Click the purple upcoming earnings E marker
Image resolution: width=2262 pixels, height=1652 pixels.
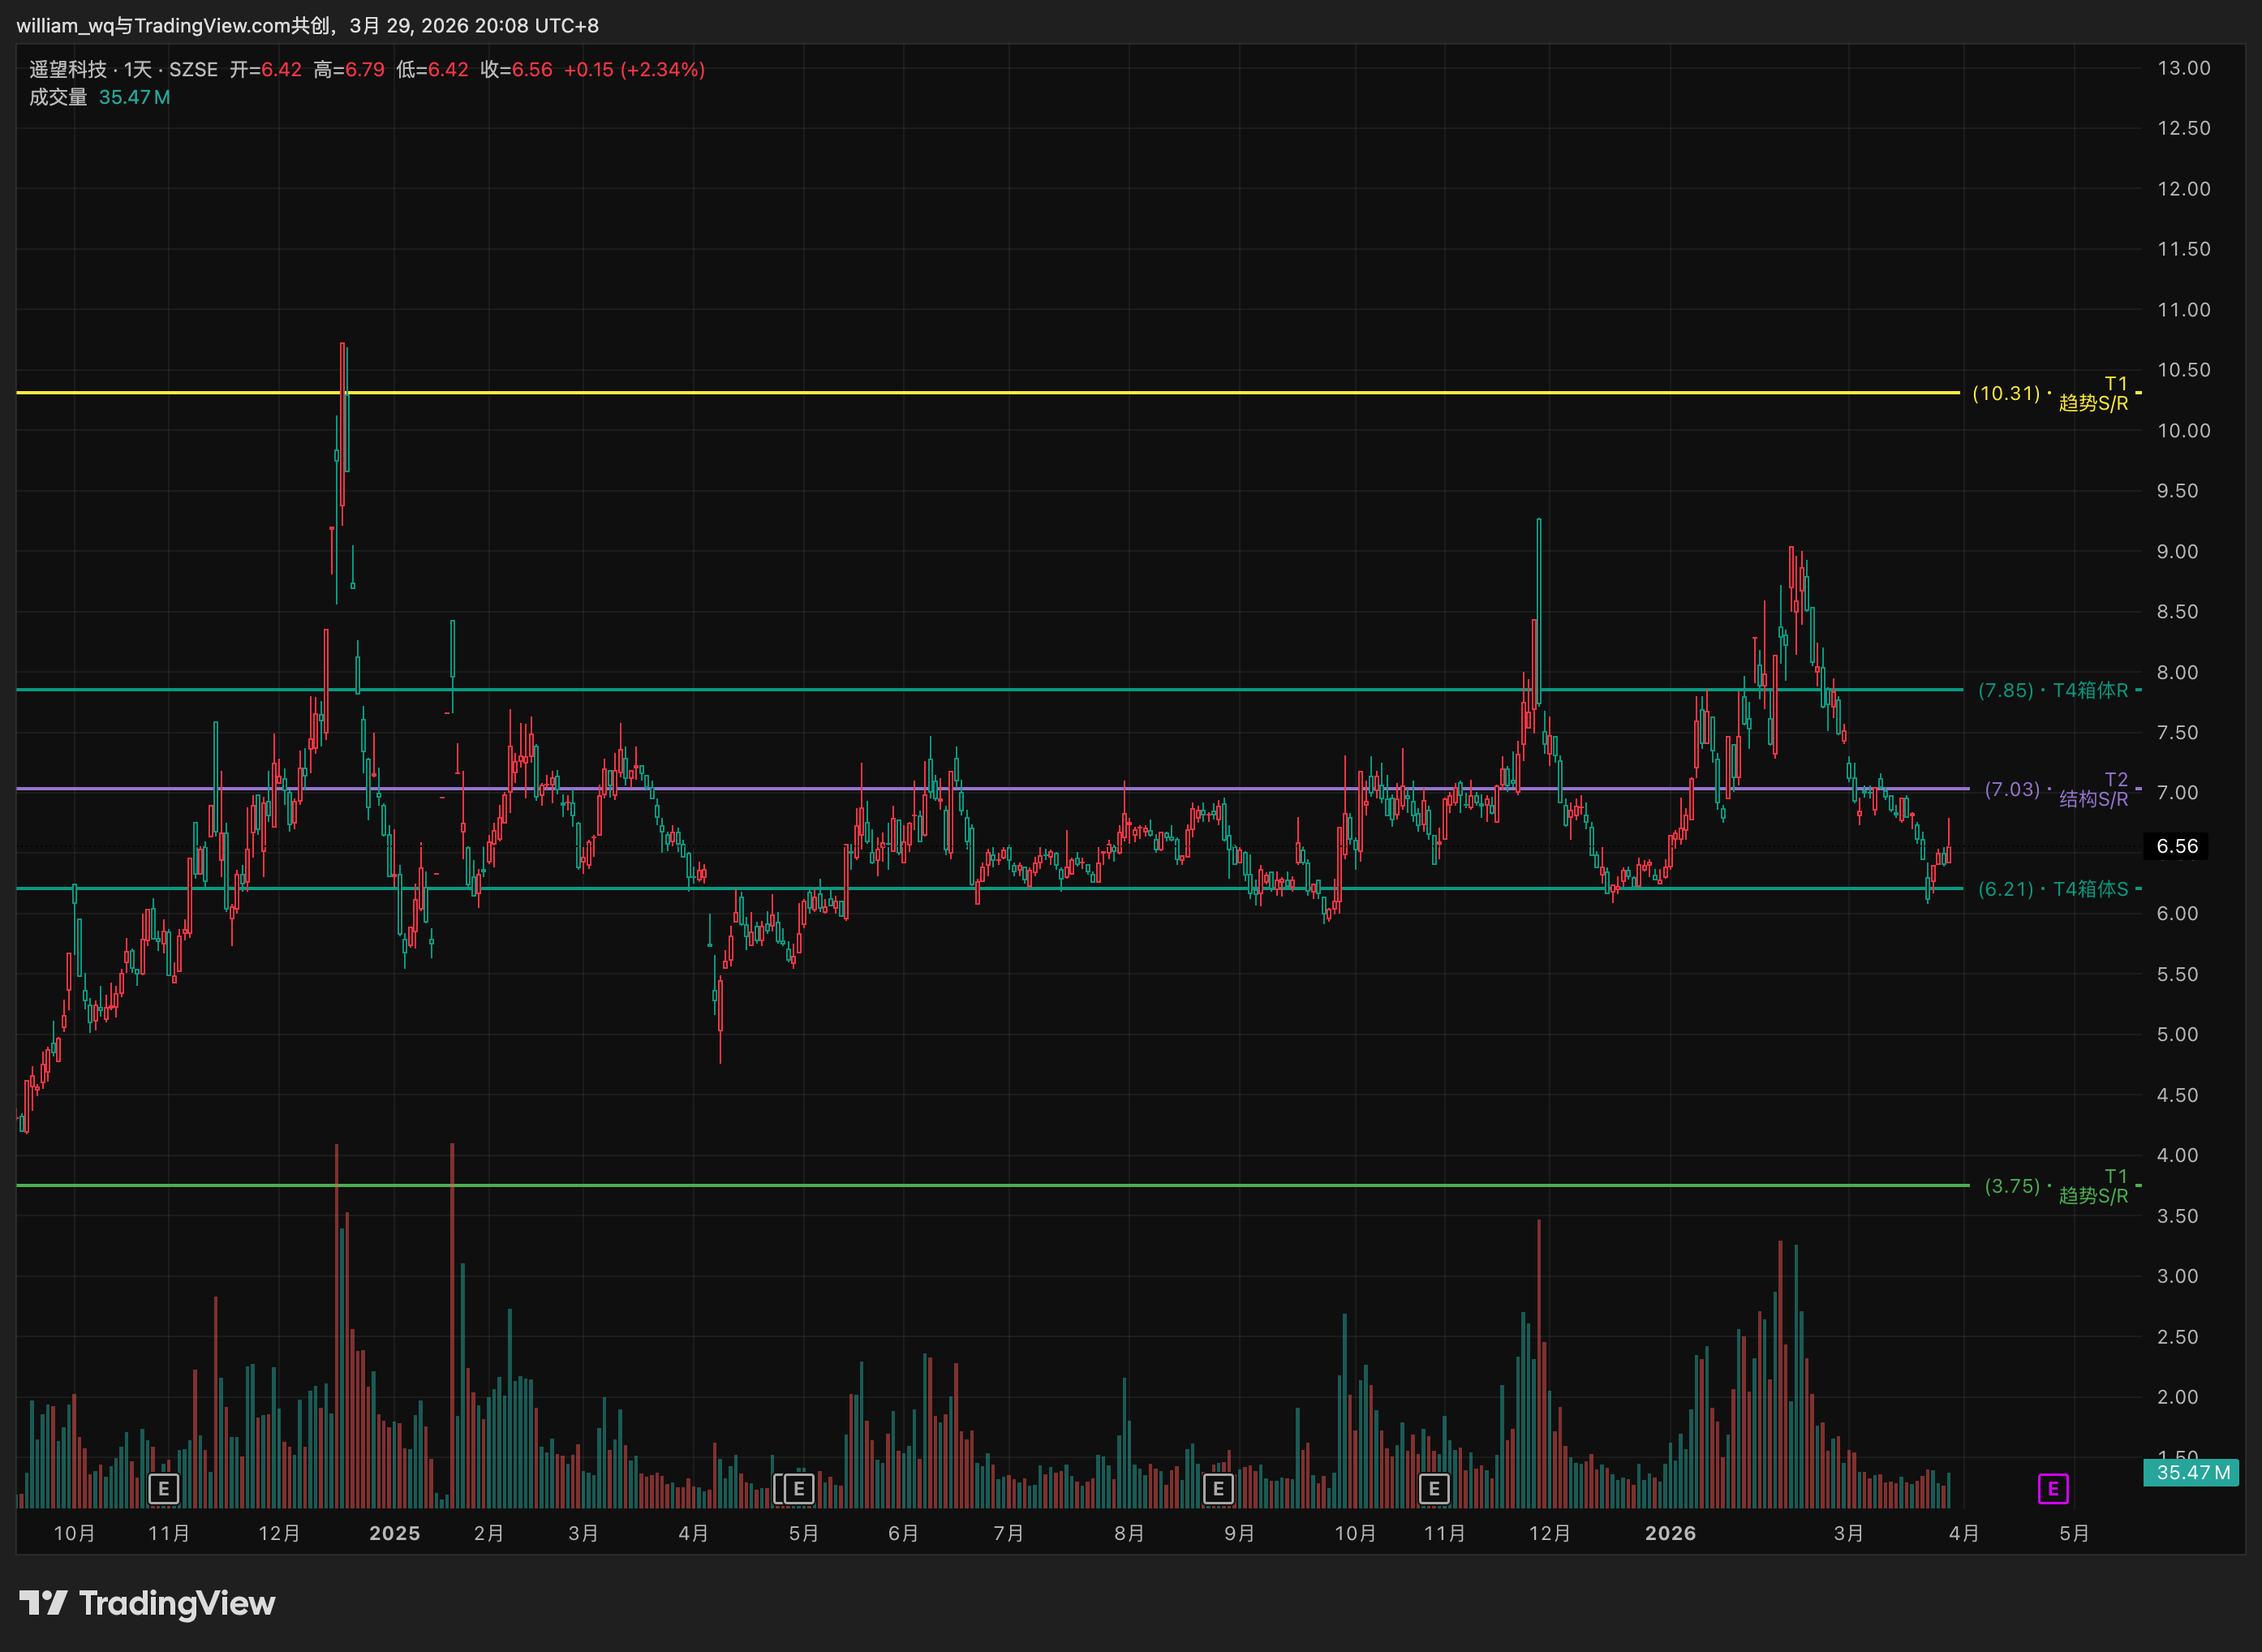2052,1489
